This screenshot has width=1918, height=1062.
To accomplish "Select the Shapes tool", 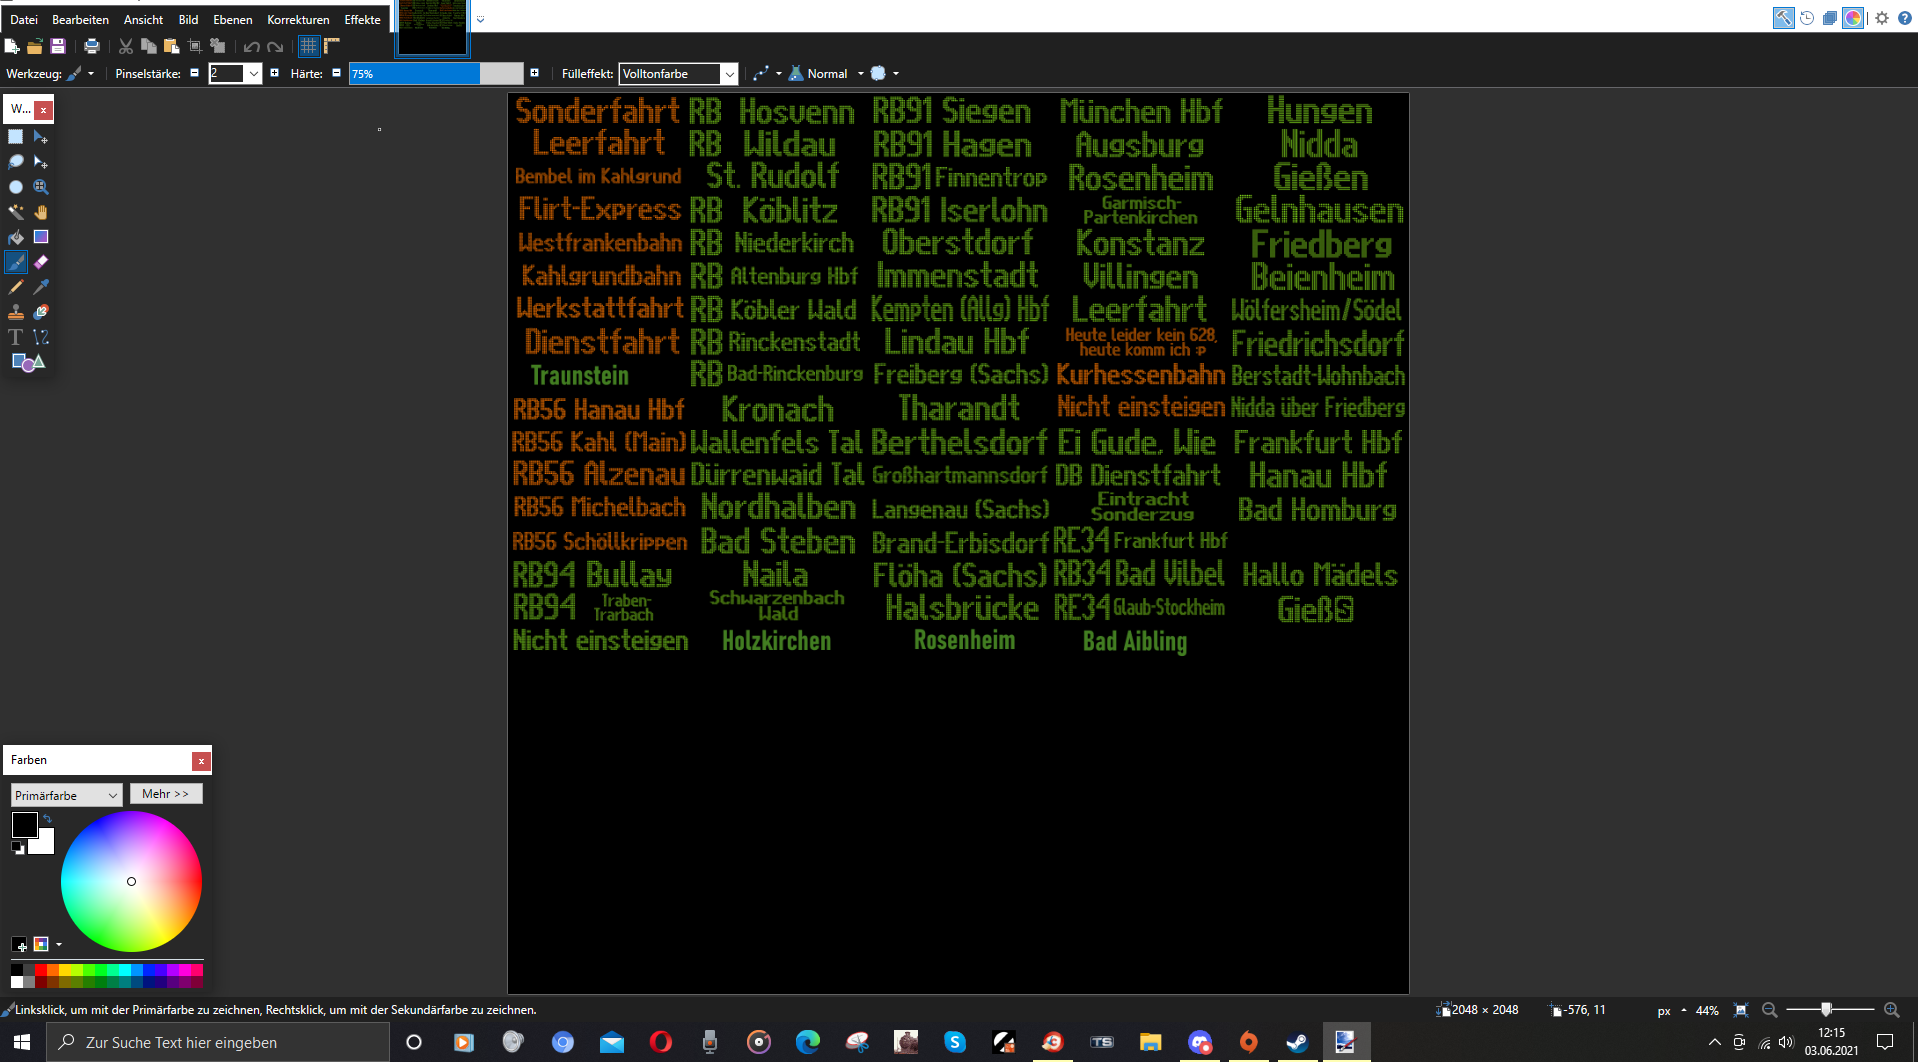I will [28, 362].
